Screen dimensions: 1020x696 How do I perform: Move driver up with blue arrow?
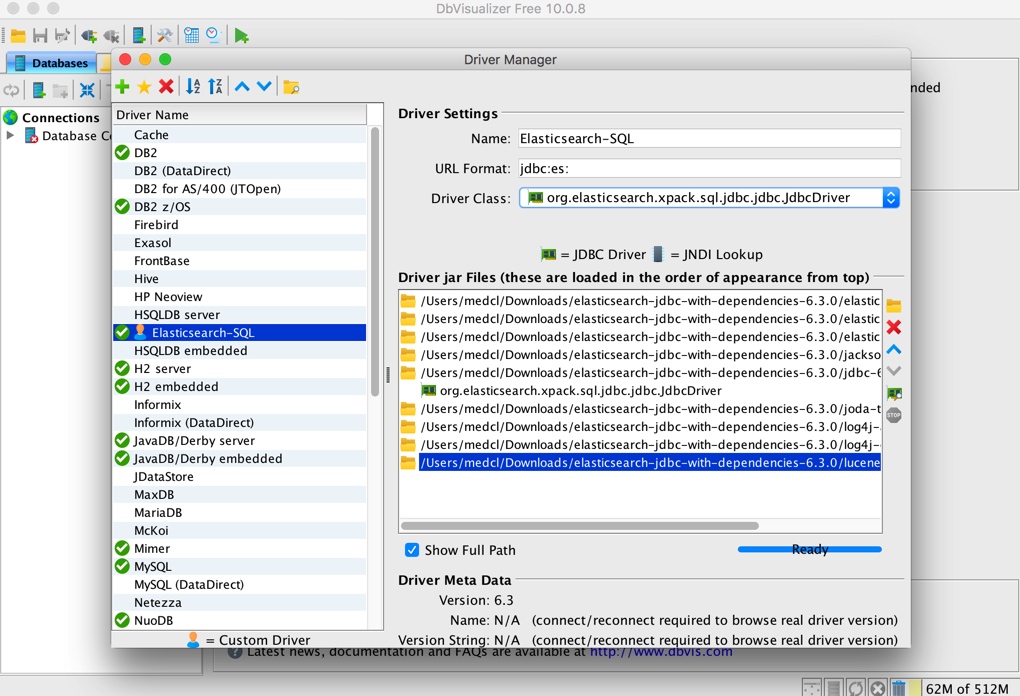[242, 87]
